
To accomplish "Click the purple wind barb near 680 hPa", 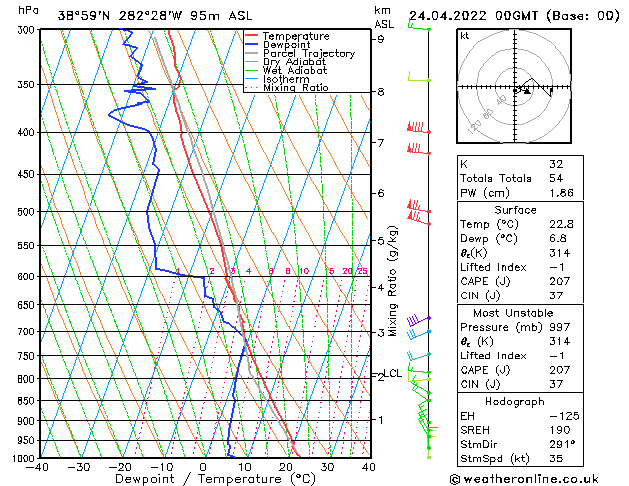I will point(418,320).
